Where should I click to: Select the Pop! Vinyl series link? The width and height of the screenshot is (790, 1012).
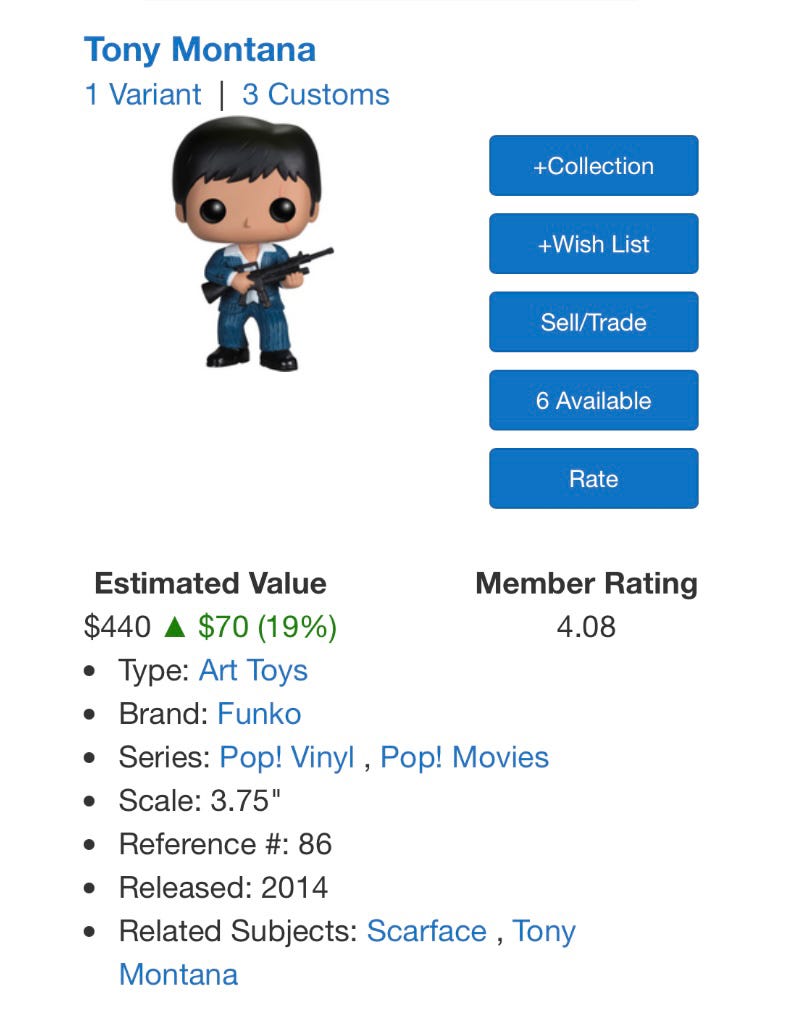point(287,757)
